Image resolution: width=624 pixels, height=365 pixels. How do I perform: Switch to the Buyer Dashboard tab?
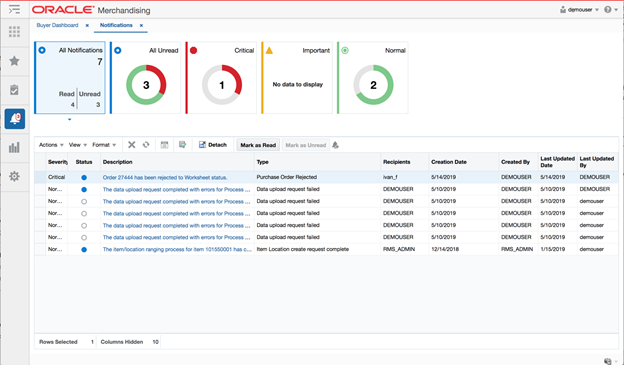(x=57, y=25)
